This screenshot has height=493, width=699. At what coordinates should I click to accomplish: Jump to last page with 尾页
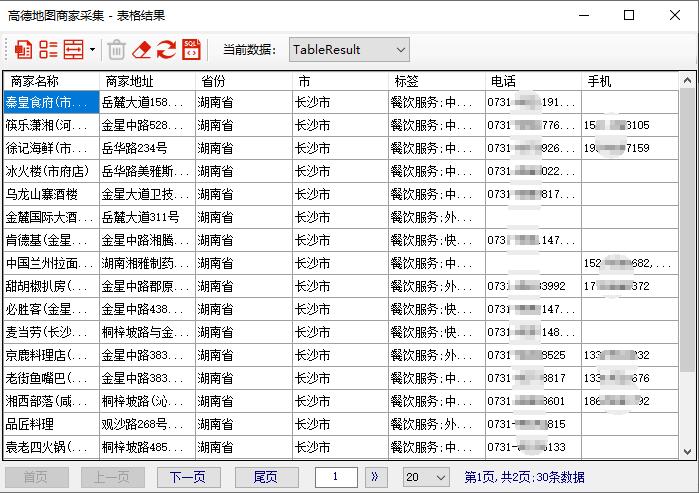point(265,477)
